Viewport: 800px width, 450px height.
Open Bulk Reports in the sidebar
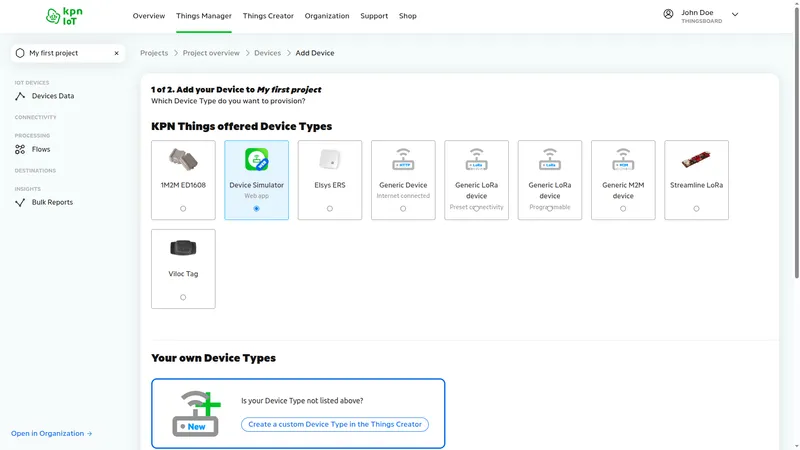click(52, 202)
